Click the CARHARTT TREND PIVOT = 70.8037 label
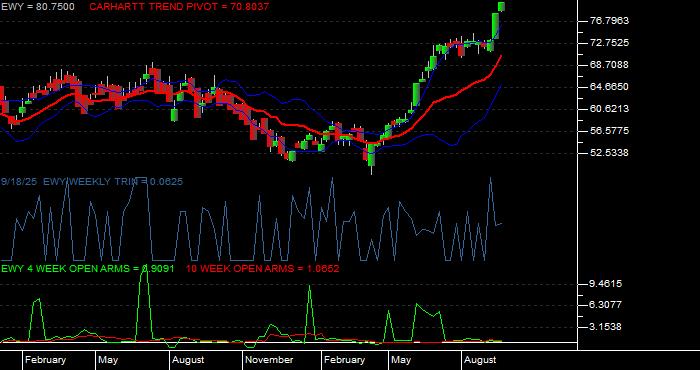The height and width of the screenshot is (370, 700). coord(179,7)
